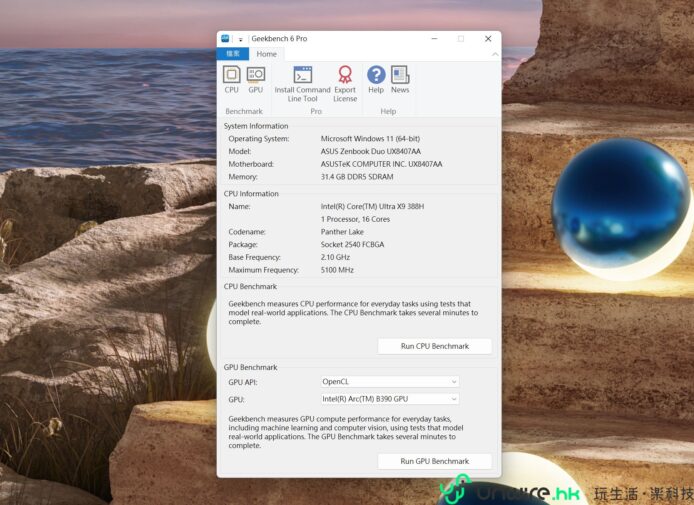Click the GPU compute description paragraph
The height and width of the screenshot is (505, 694).
pyautogui.click(x=346, y=432)
